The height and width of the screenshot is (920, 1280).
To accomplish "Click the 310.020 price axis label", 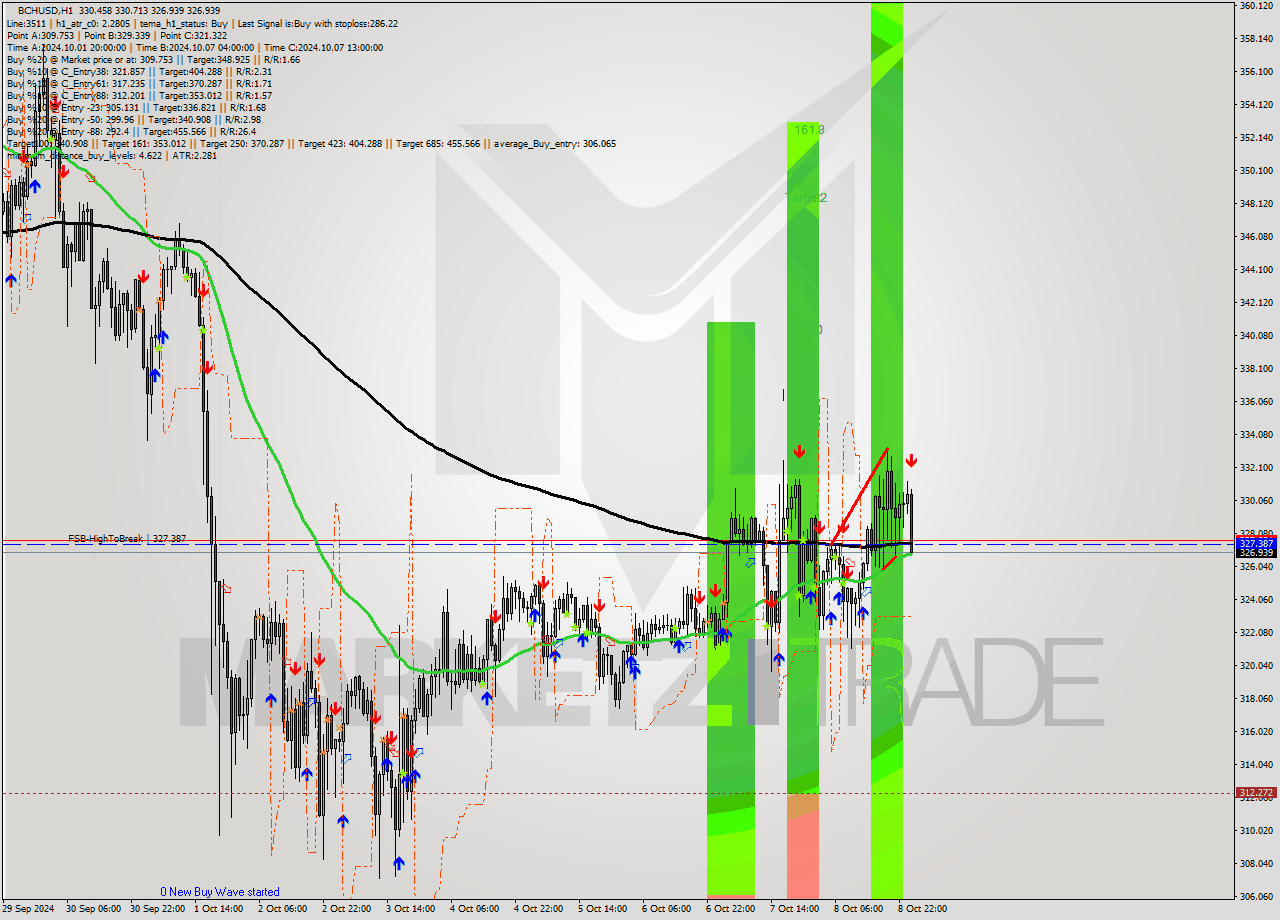I will pyautogui.click(x=1255, y=831).
